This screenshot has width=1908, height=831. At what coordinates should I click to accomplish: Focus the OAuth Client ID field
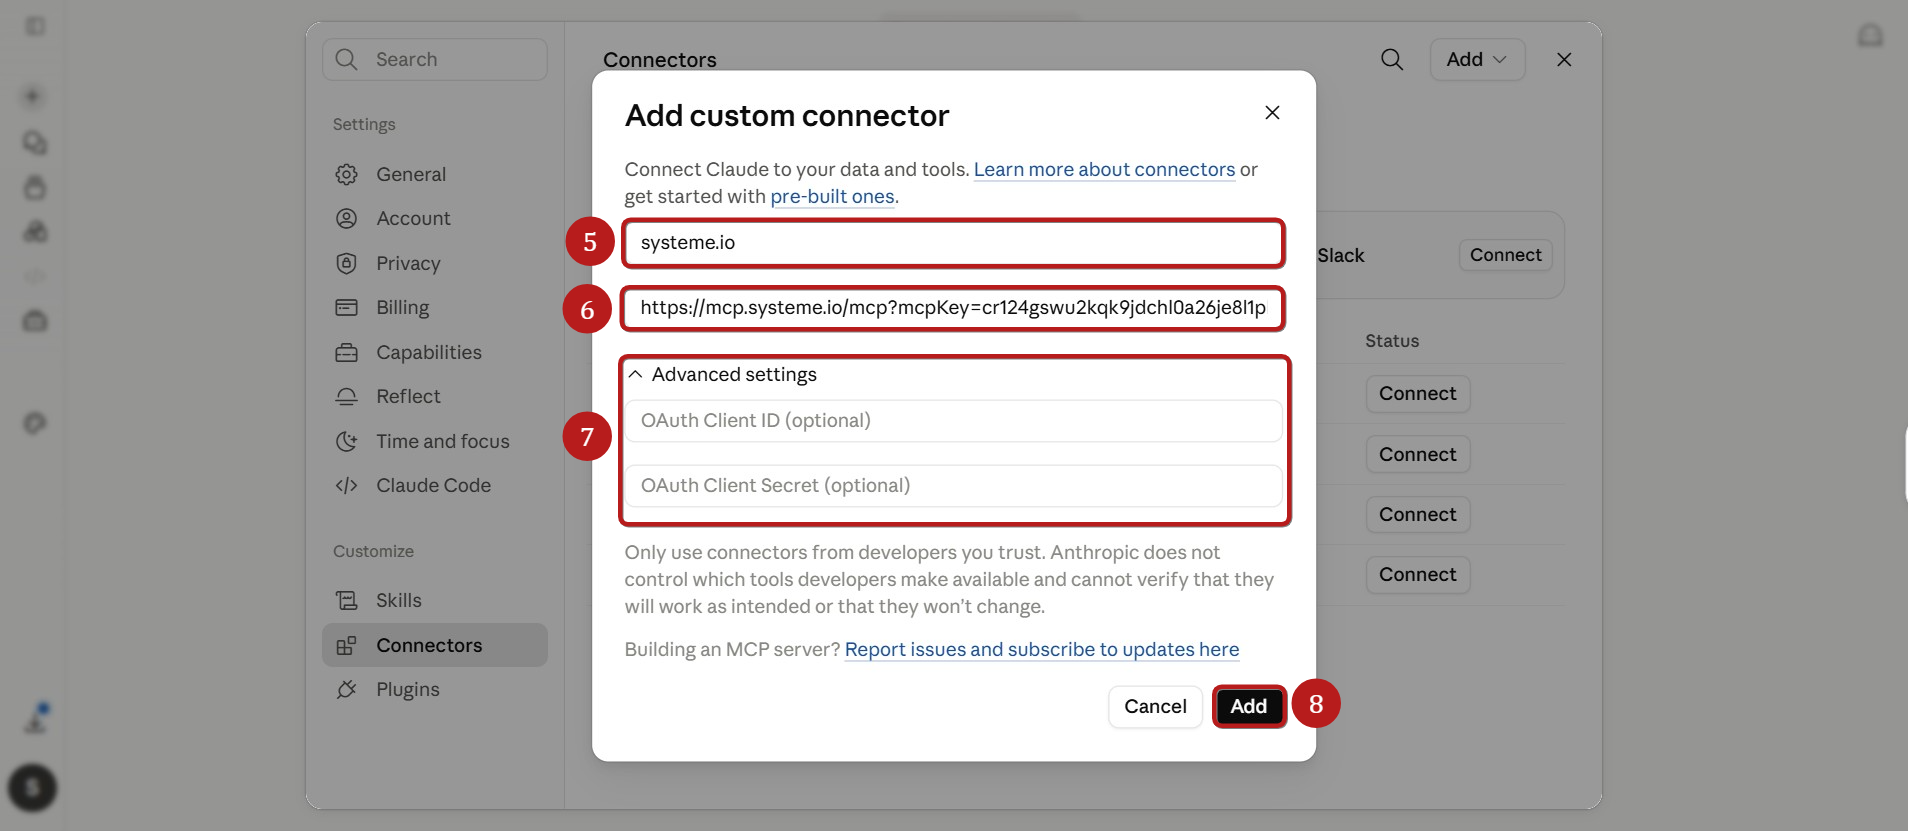pos(953,421)
